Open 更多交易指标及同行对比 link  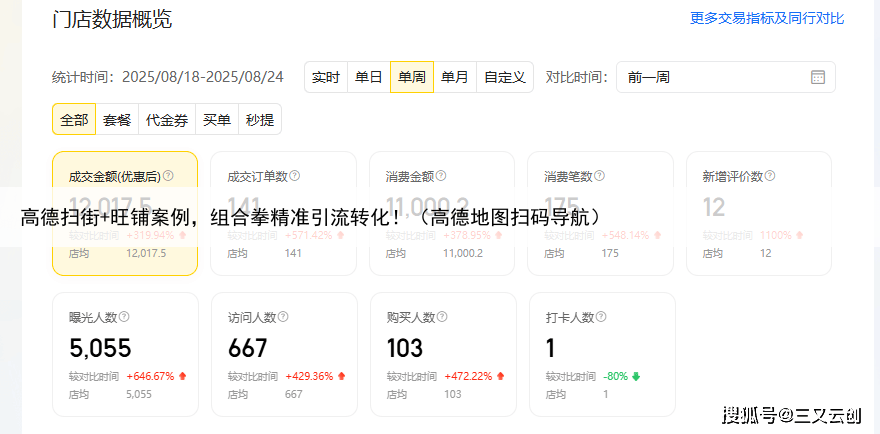click(767, 18)
